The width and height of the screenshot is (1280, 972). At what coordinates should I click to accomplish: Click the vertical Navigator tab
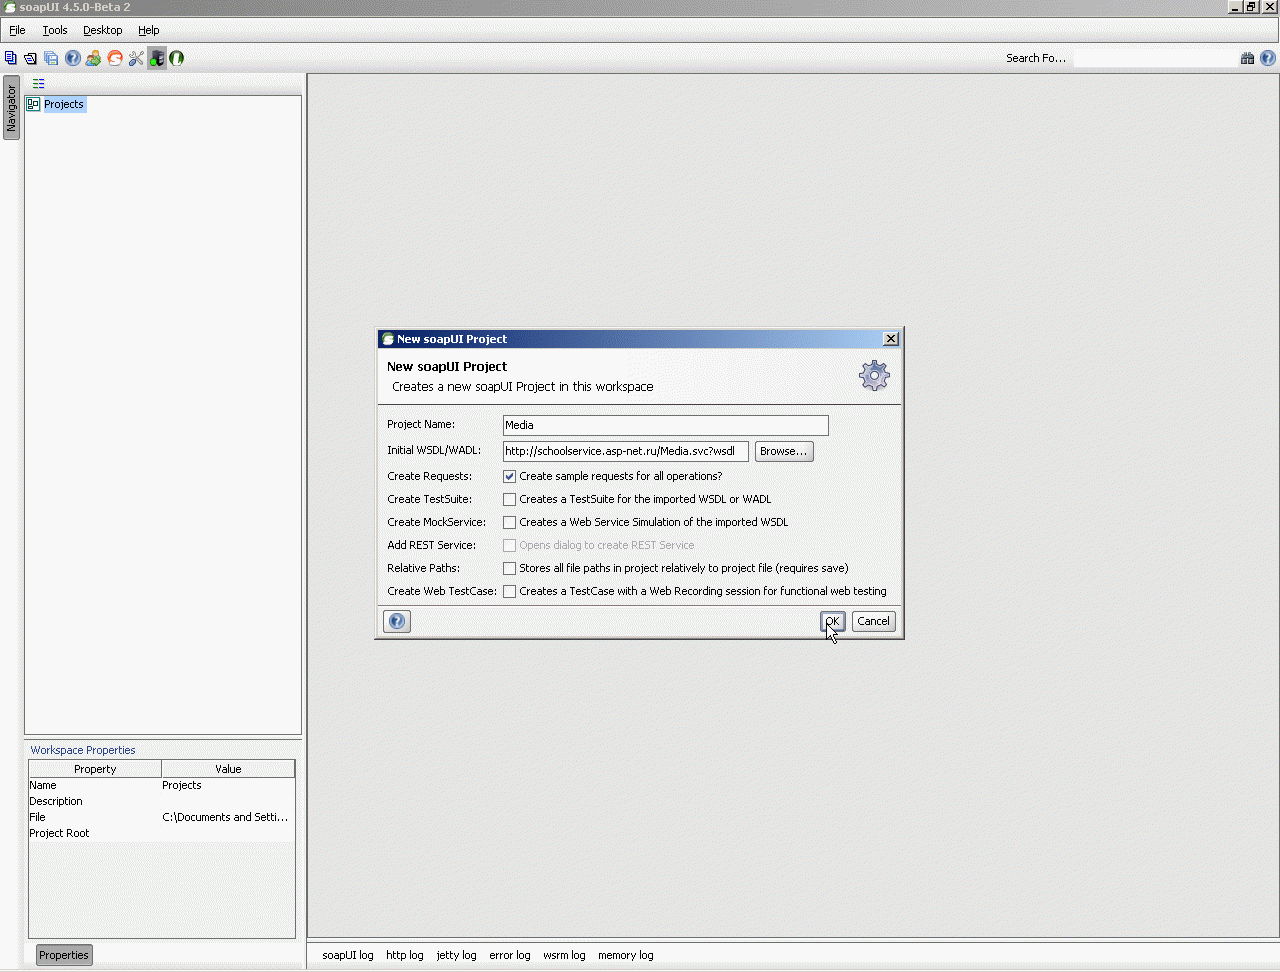[11, 108]
